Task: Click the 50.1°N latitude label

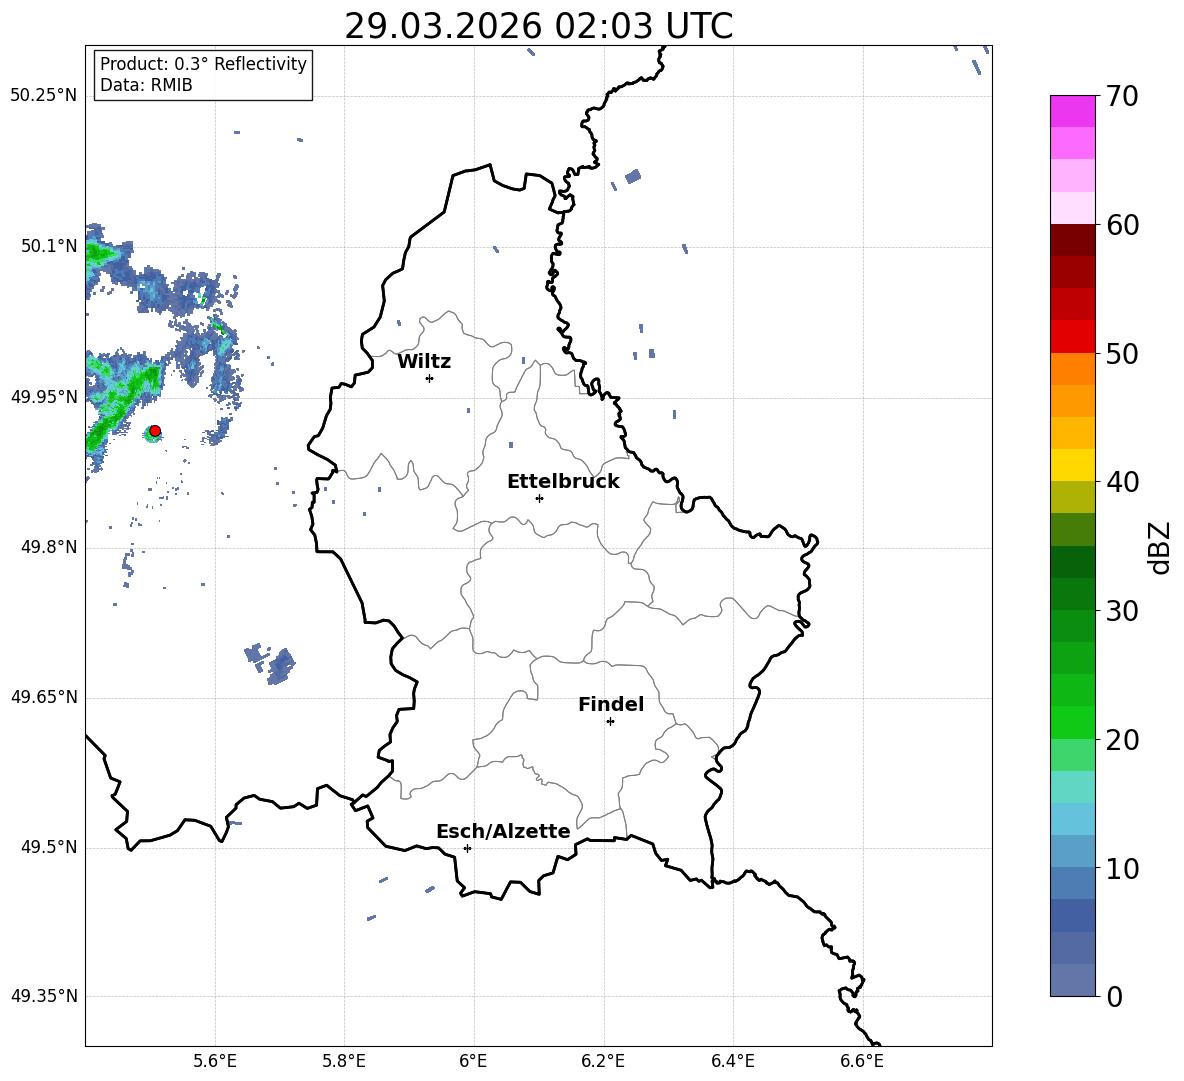Action: (x=49, y=246)
